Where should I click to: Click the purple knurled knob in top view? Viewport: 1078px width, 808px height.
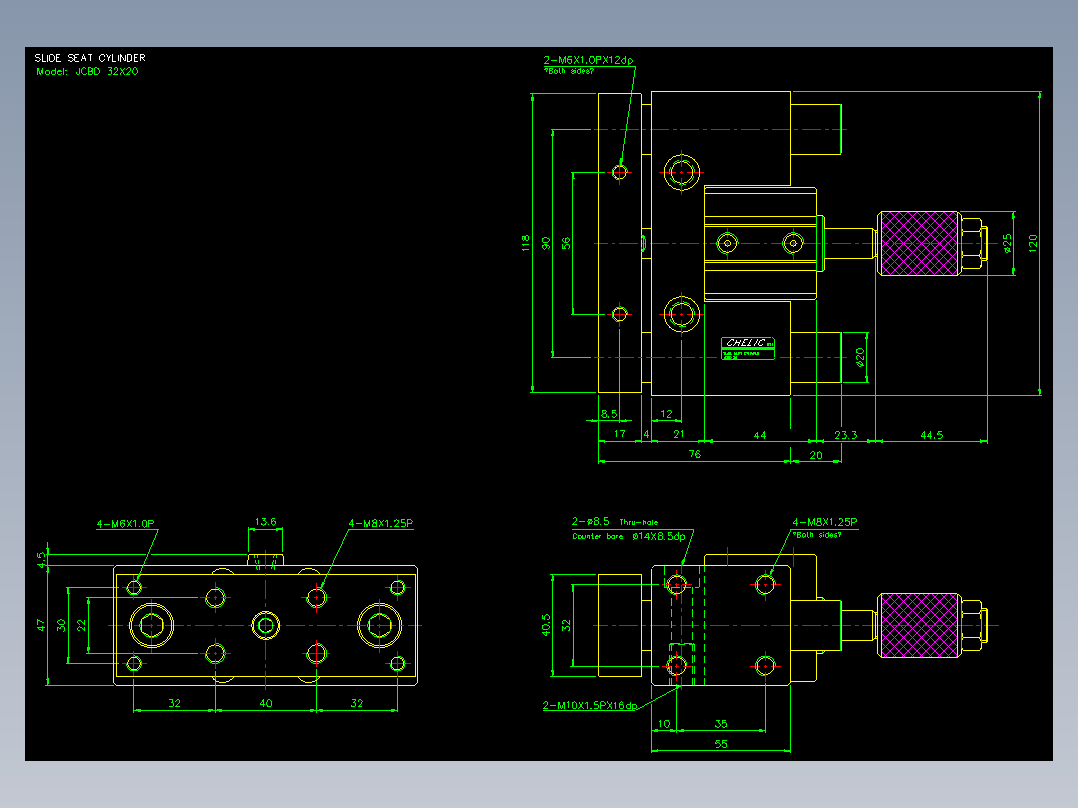point(919,243)
